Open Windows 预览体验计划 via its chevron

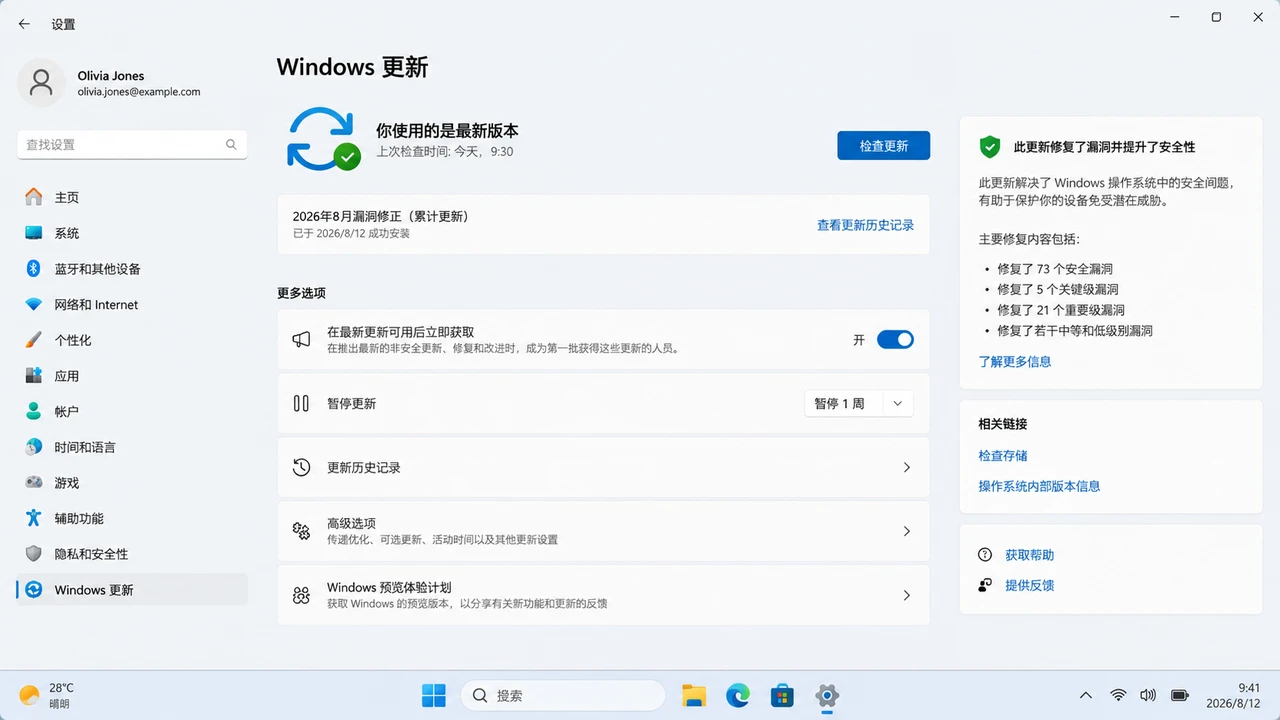click(x=907, y=595)
